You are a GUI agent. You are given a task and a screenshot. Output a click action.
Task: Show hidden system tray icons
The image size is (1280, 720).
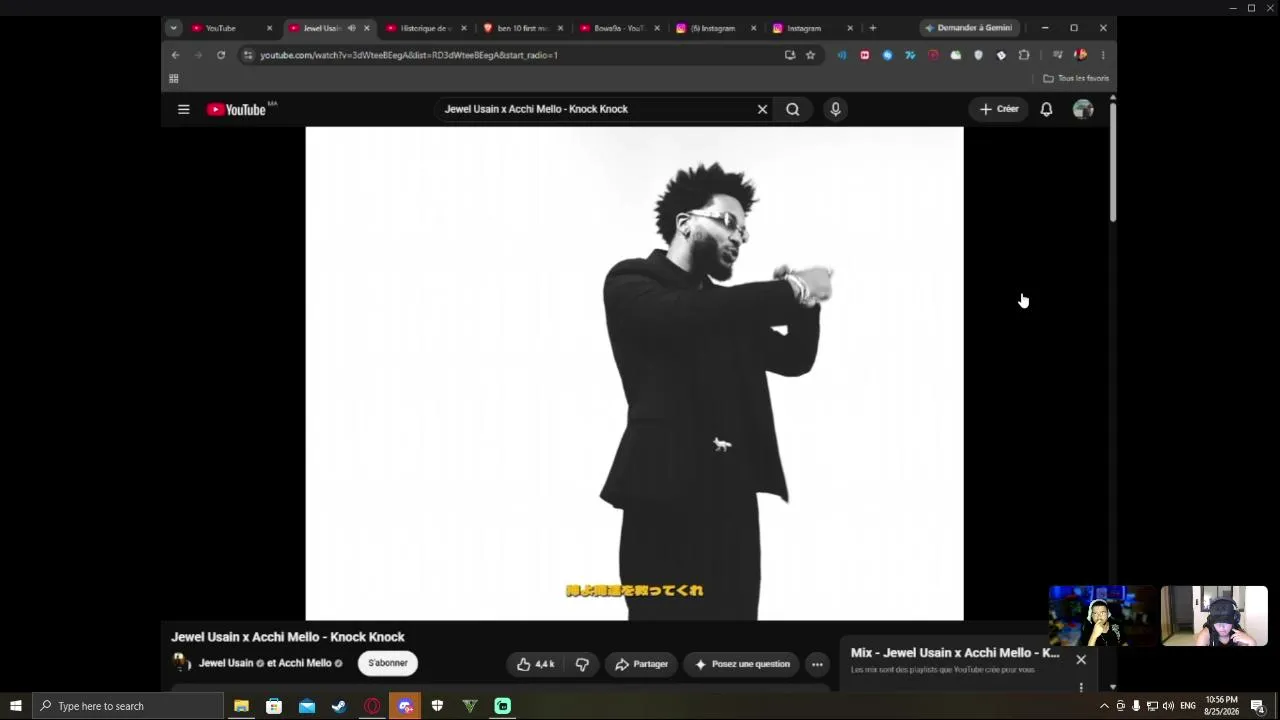[x=1104, y=706]
